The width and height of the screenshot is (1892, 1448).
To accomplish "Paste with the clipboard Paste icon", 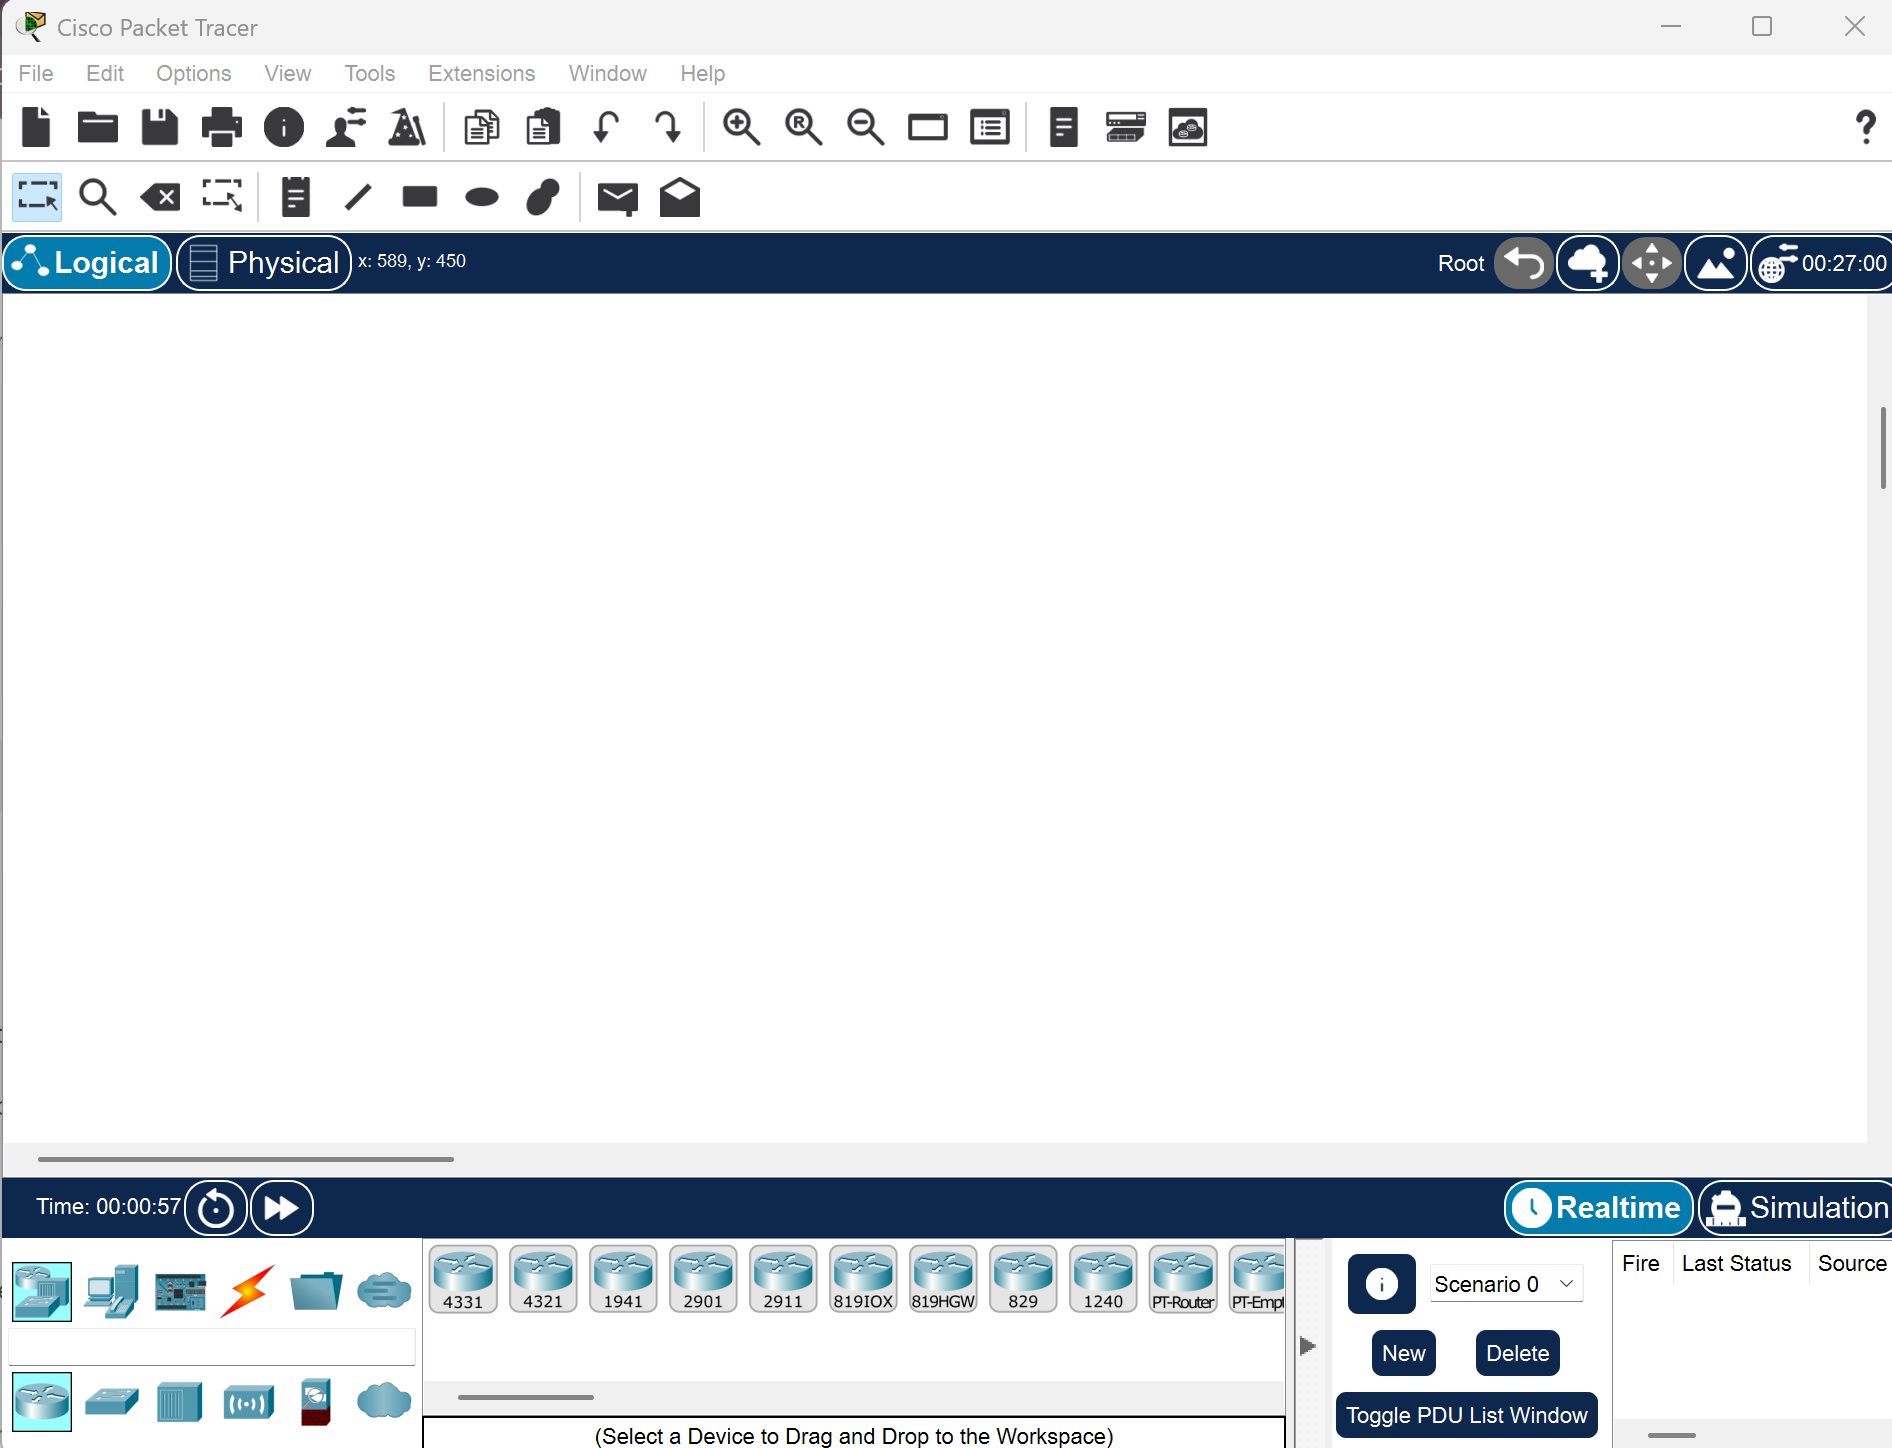I will (543, 127).
